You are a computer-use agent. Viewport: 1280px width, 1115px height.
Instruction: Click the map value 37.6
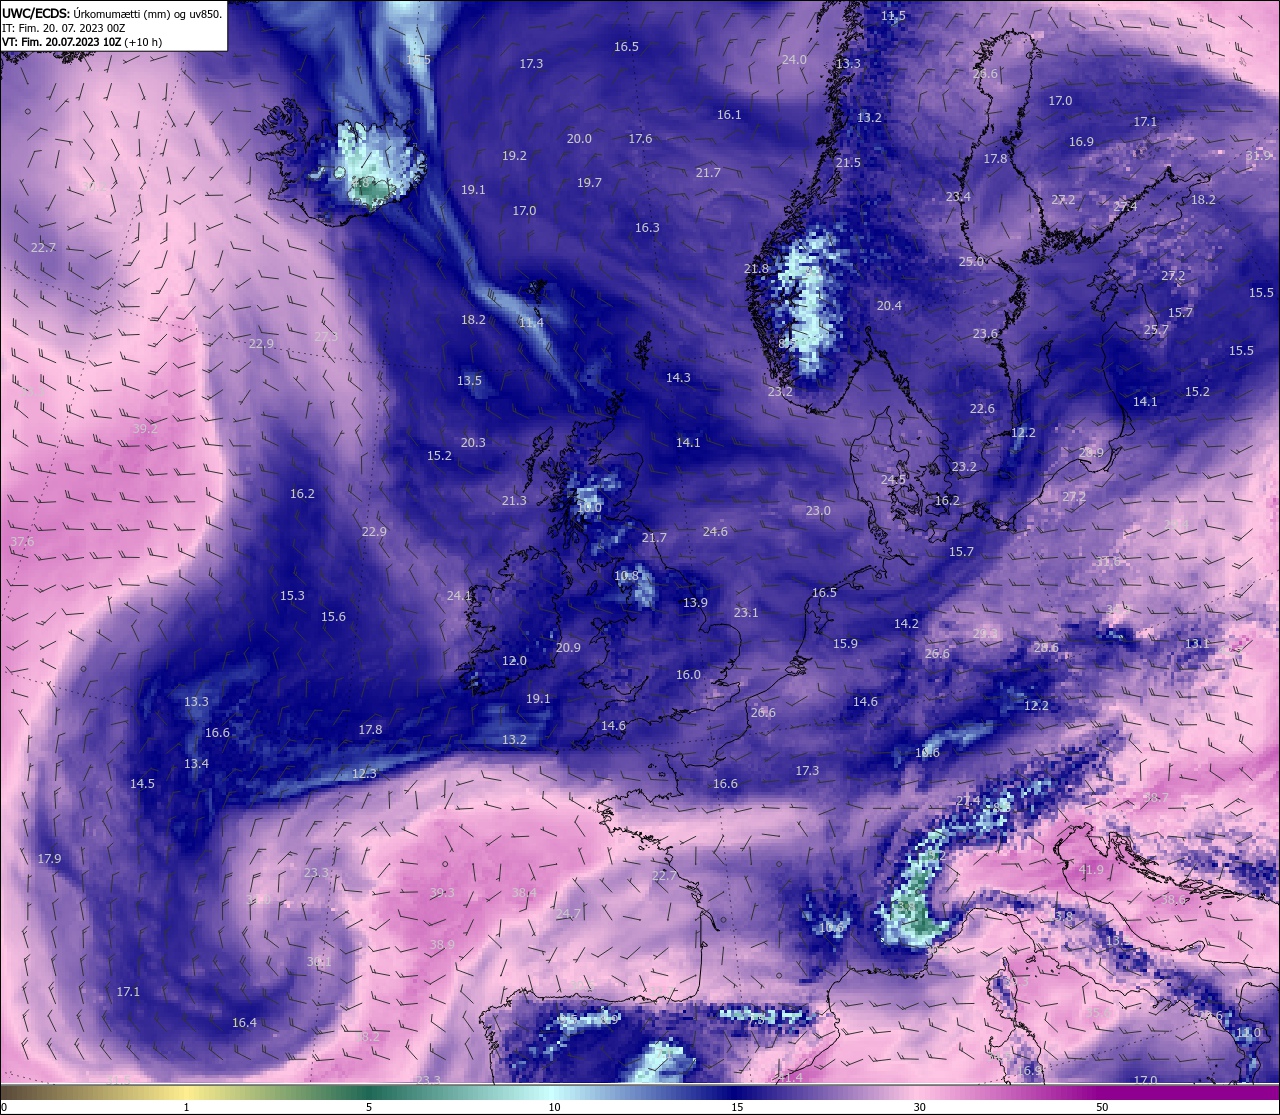pyautogui.click(x=22, y=542)
